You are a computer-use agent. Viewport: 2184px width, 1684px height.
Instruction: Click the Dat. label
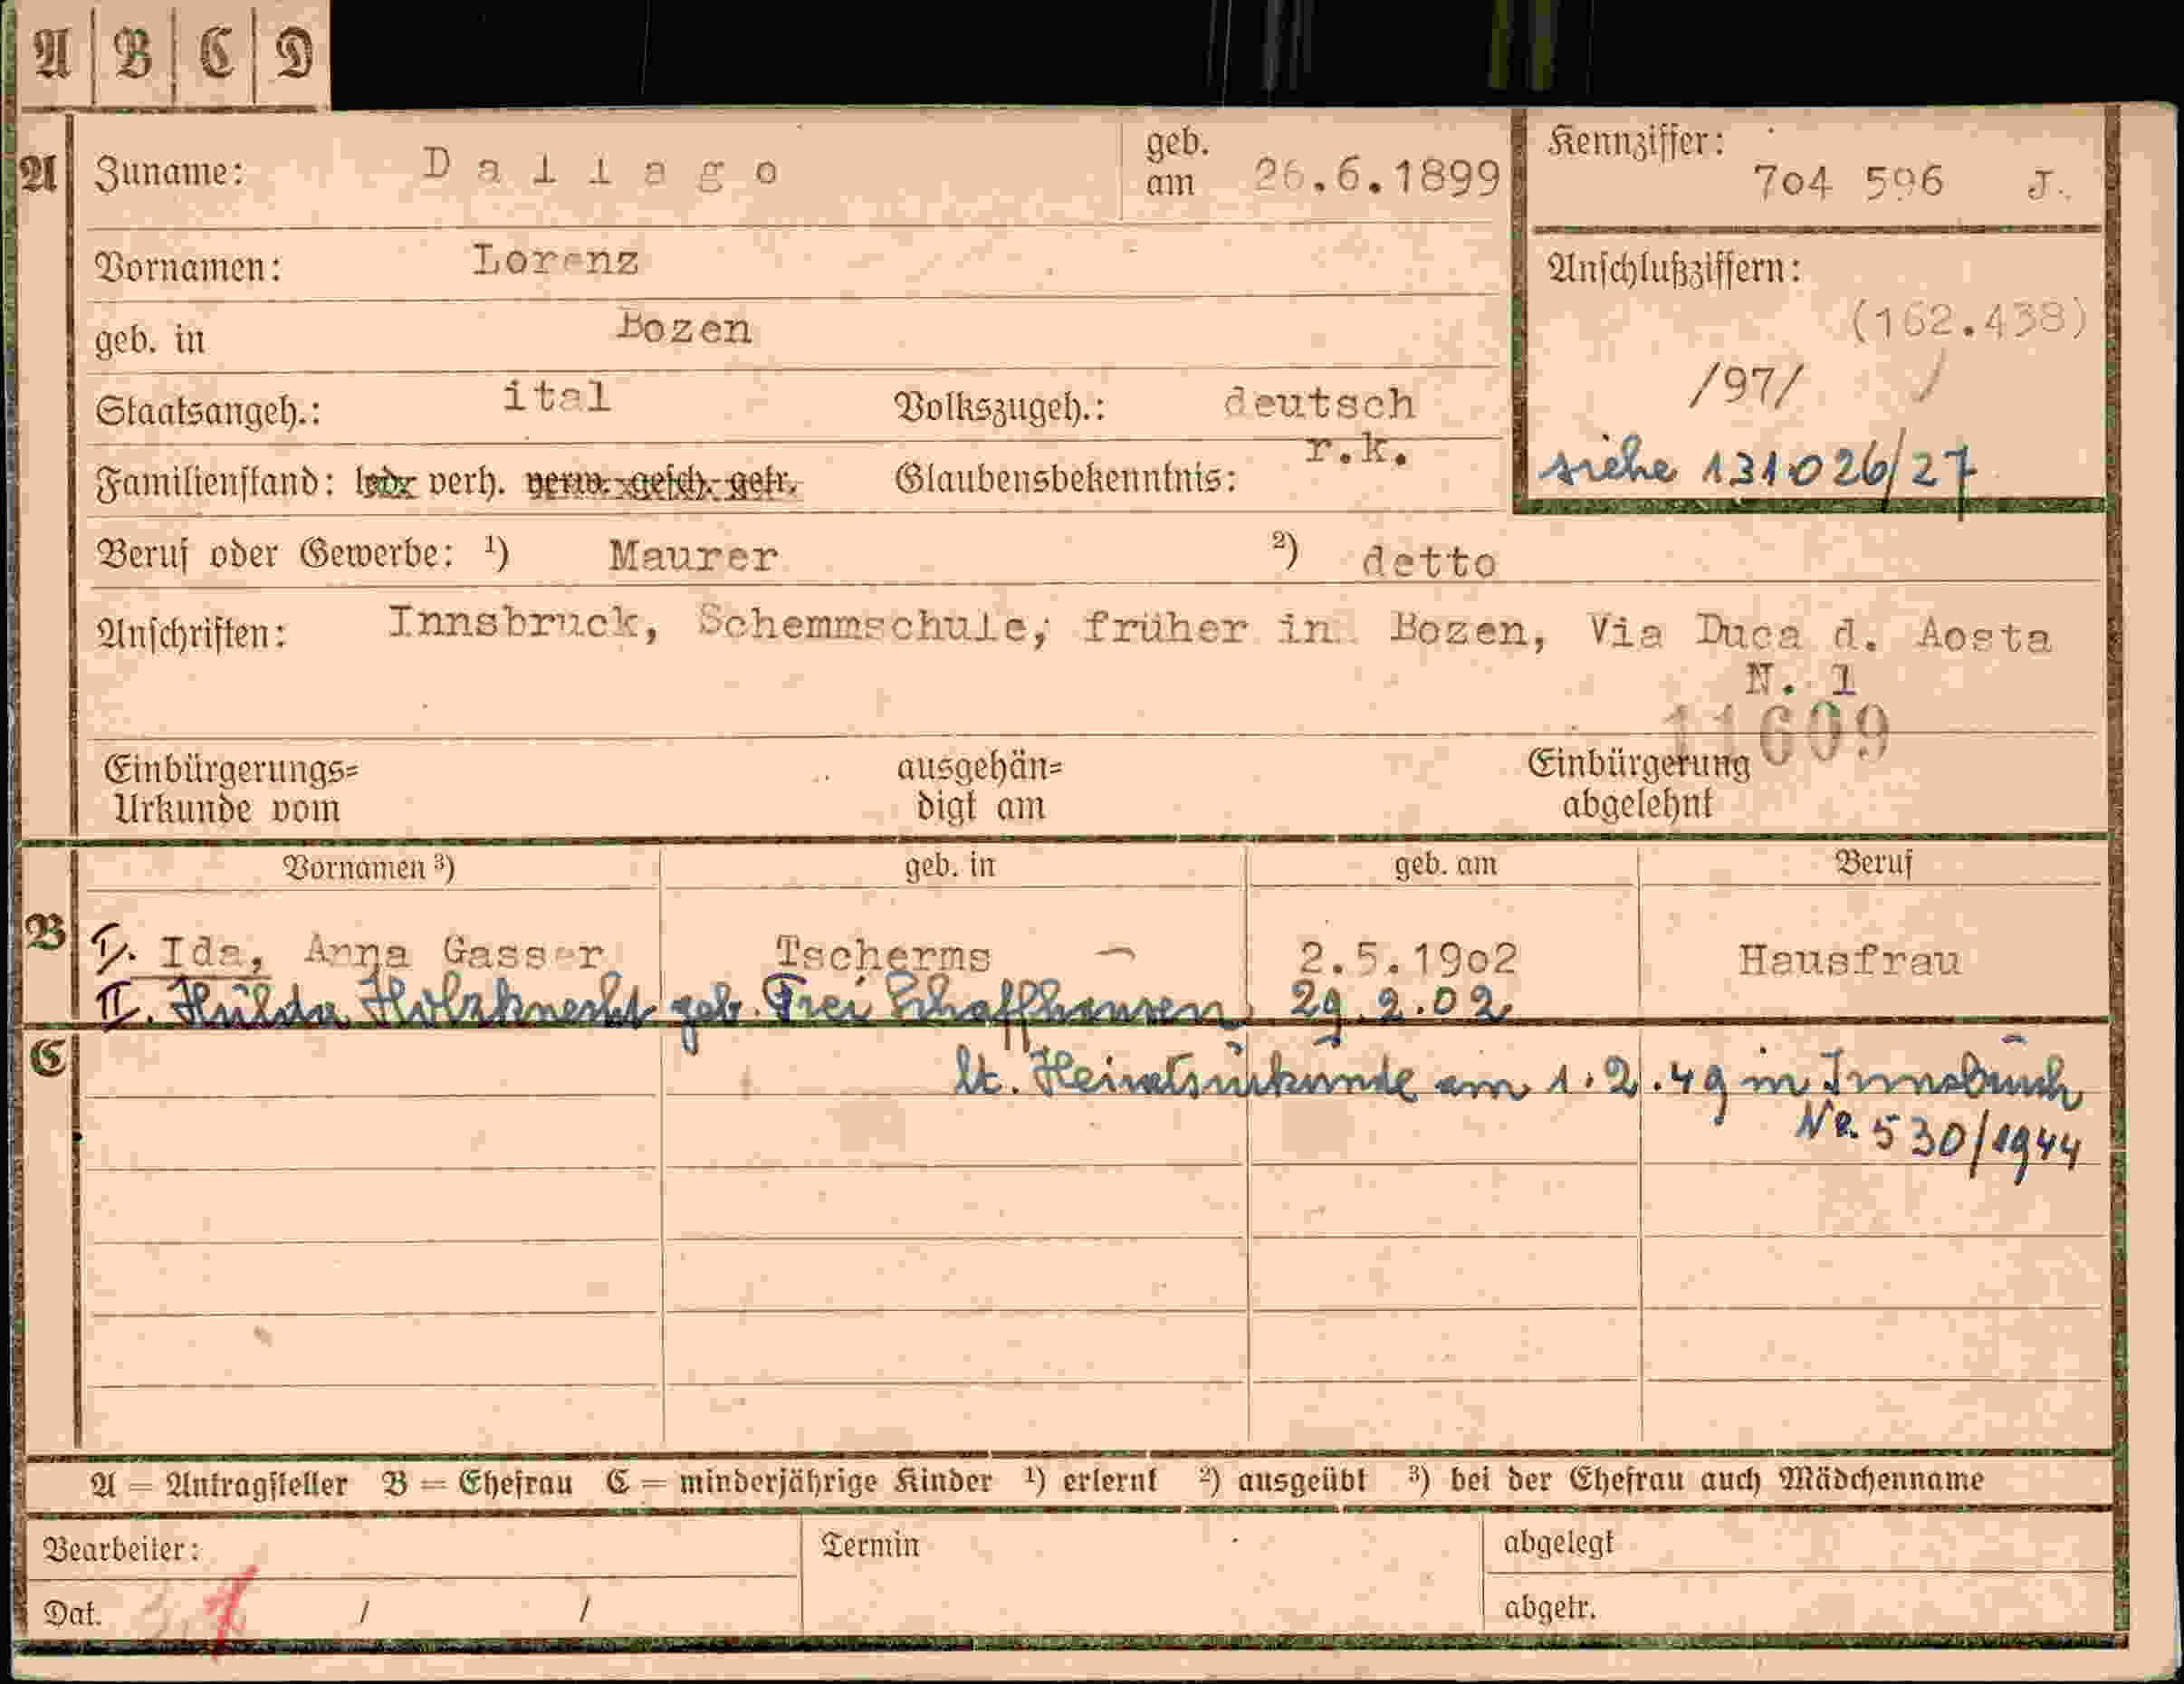72,1613
